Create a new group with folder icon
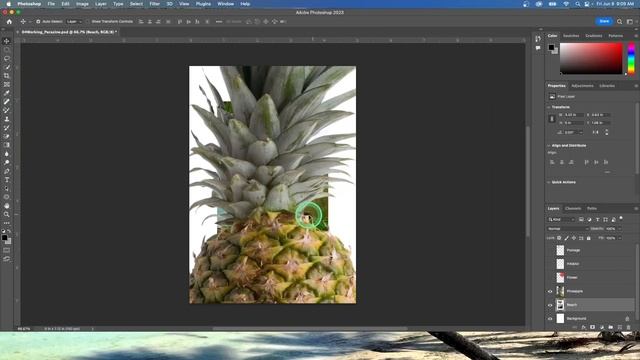Image resolution: width=640 pixels, height=360 pixels. click(611, 327)
